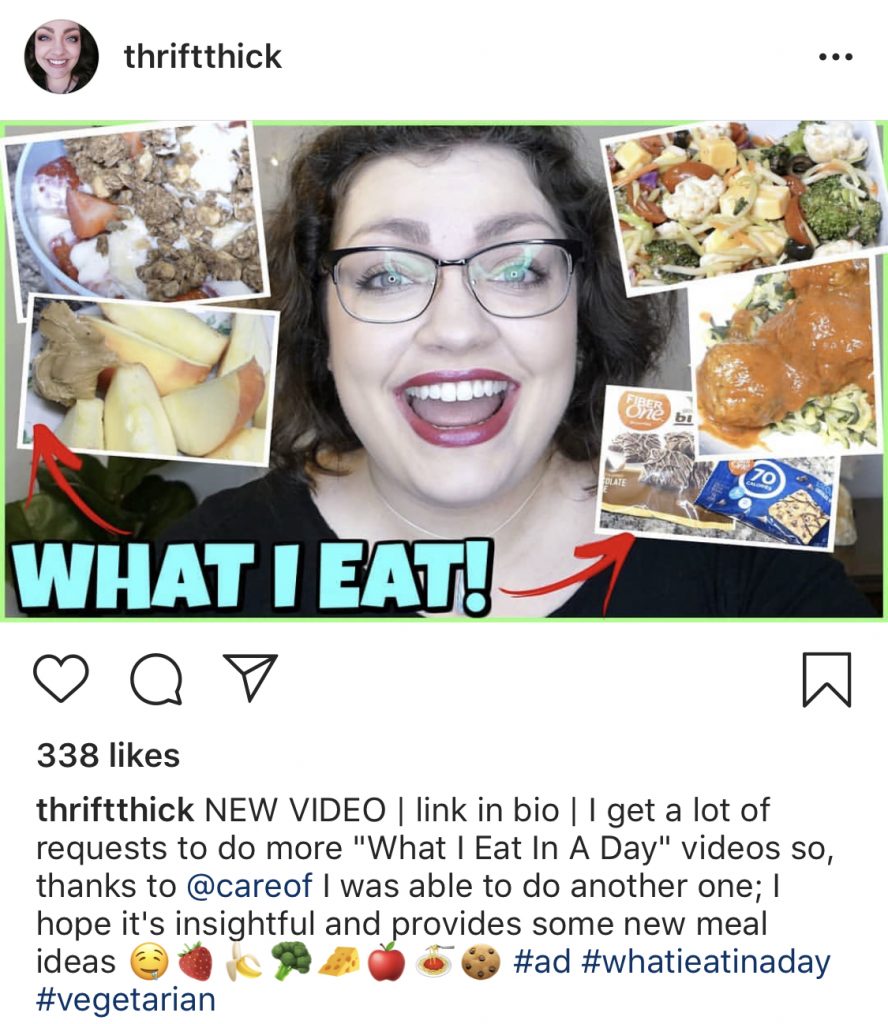Open the #vegetarian hashtag
This screenshot has height=1024, width=888.
(125, 1000)
